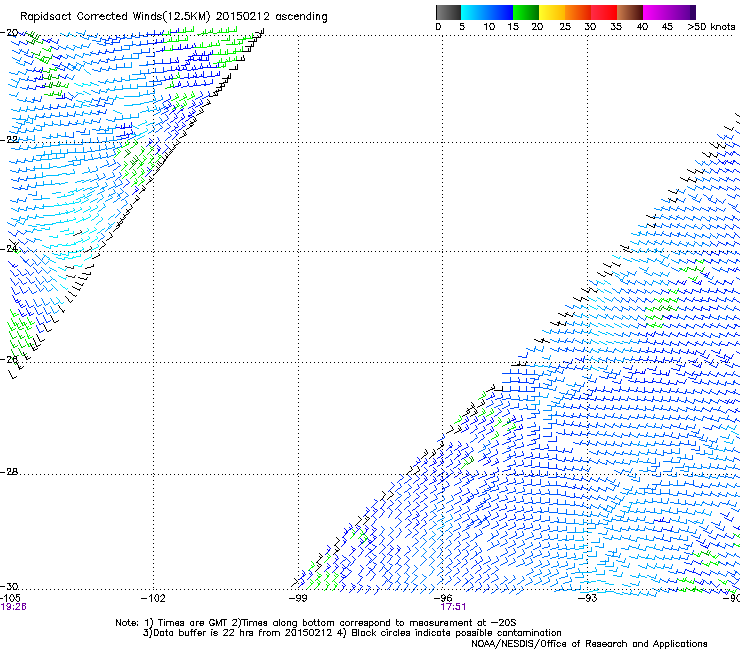This screenshot has width=740, height=650.
Task: Click the longitude label '-96'
Action: (x=443, y=598)
